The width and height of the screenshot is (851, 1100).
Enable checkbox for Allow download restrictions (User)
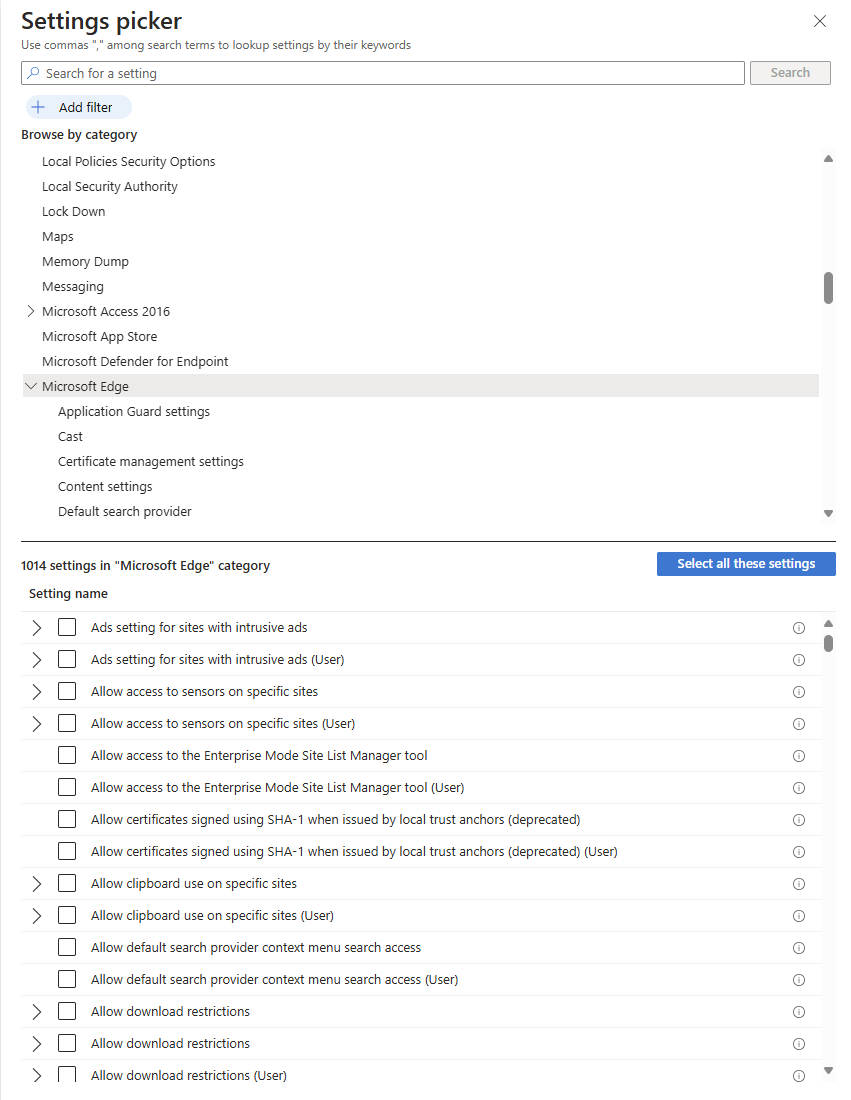tap(67, 1075)
